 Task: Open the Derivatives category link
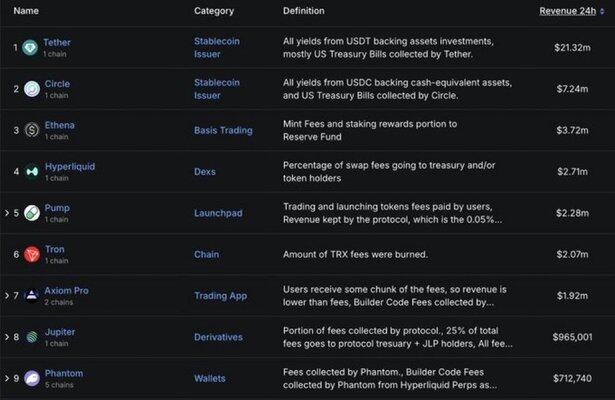tap(218, 337)
